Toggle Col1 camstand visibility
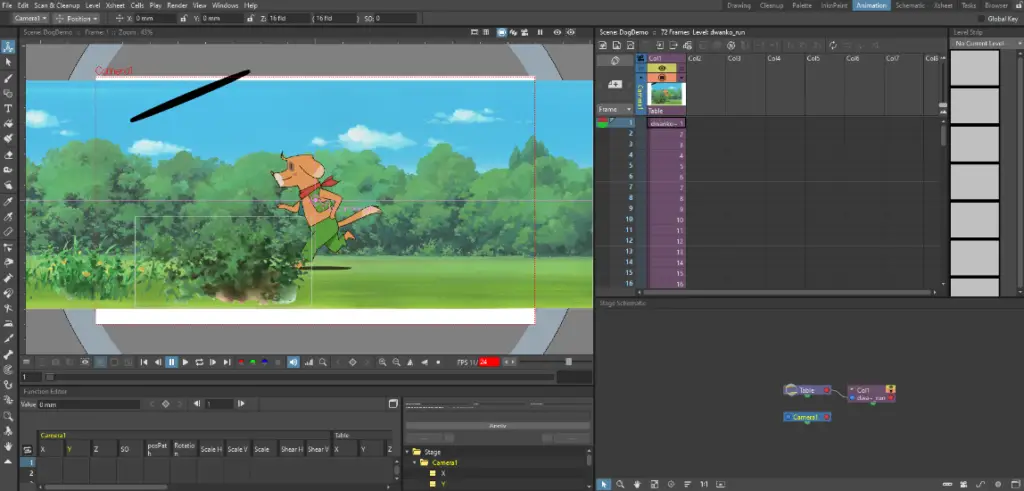Screen dimensions: 1024x491 pyautogui.click(x=662, y=78)
